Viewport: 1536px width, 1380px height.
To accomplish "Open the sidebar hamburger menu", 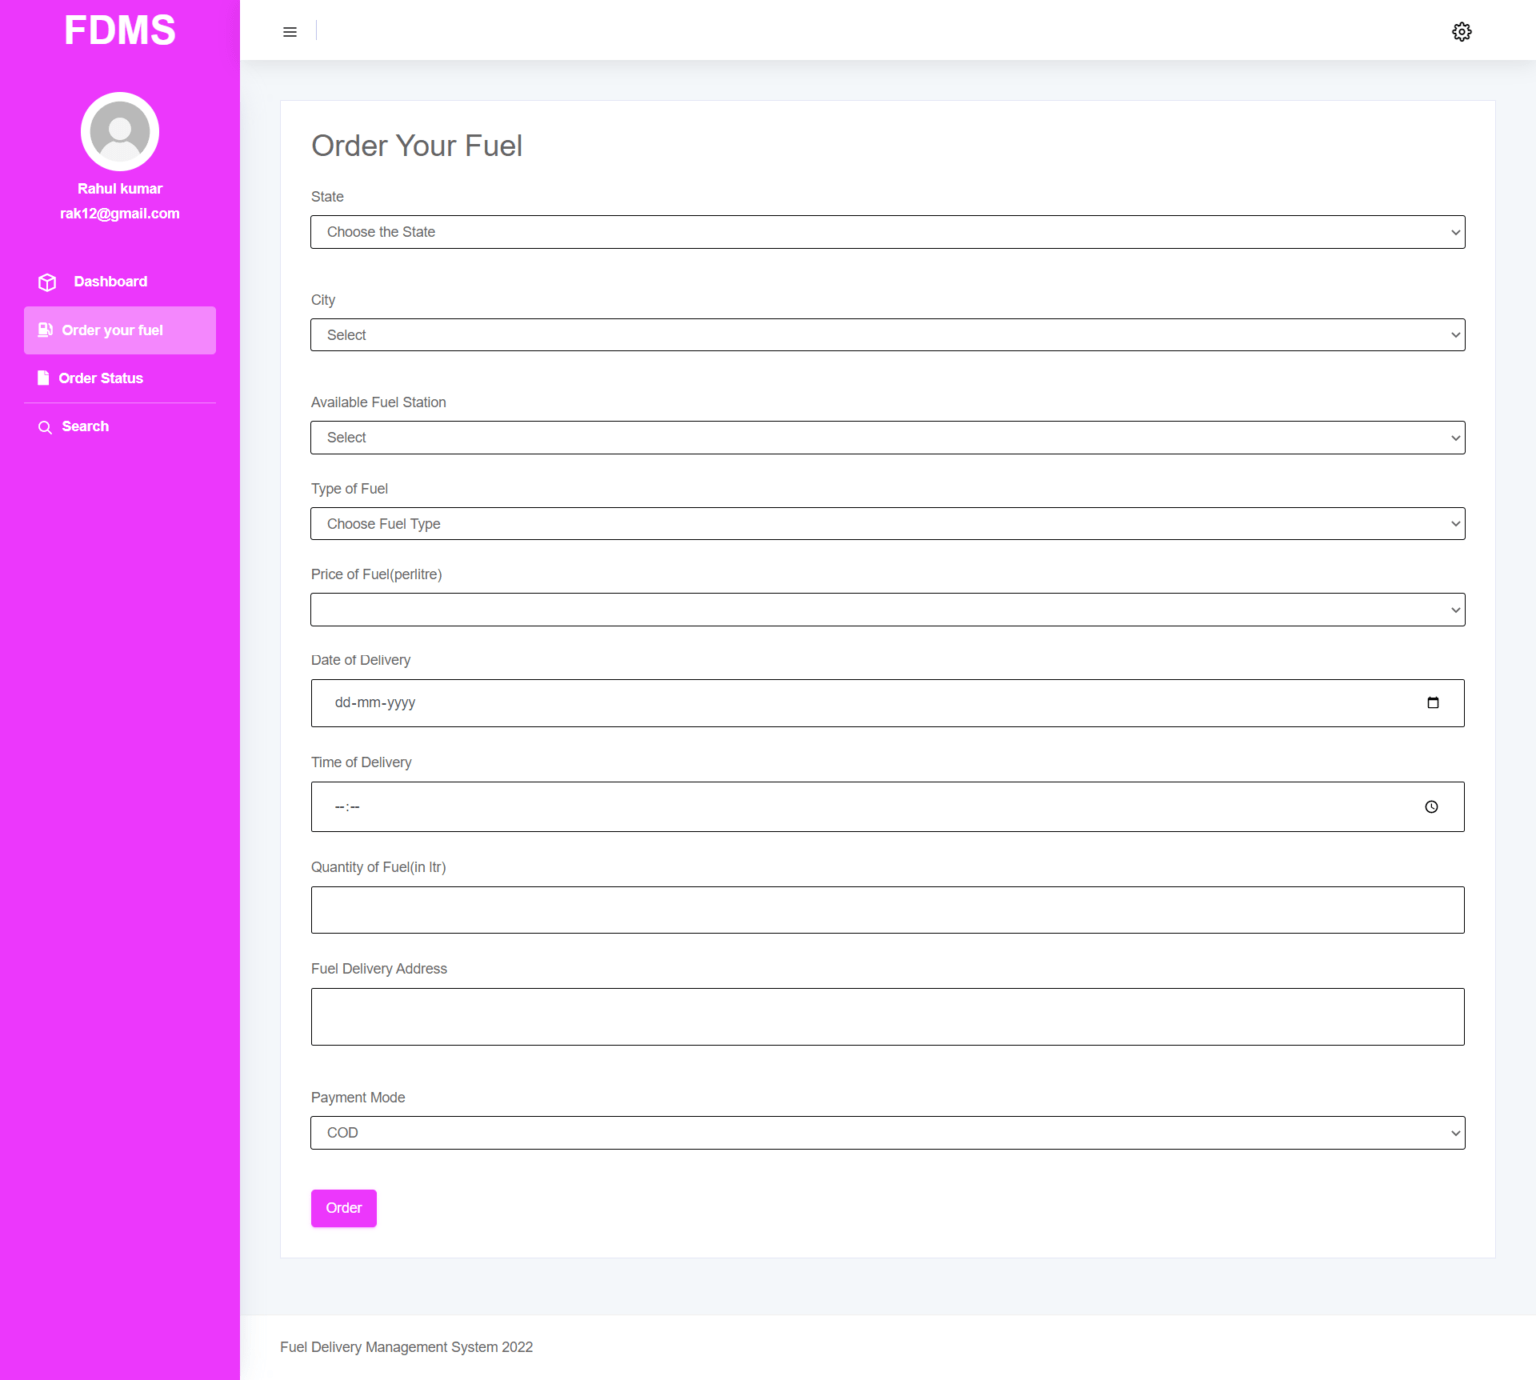I will [x=289, y=31].
